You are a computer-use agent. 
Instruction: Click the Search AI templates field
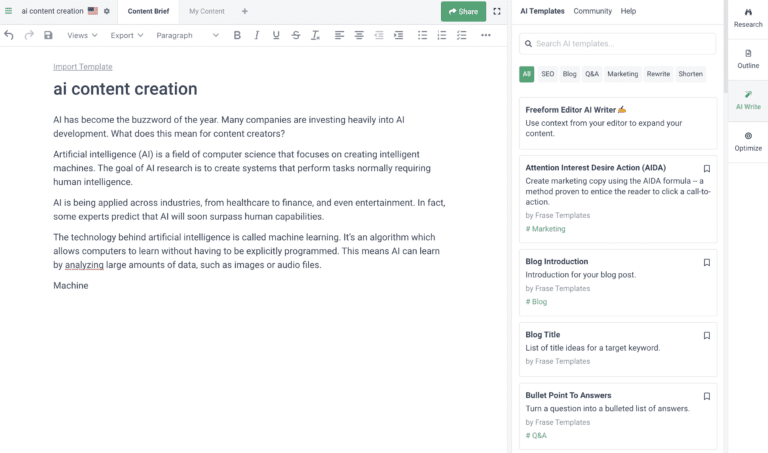(618, 44)
